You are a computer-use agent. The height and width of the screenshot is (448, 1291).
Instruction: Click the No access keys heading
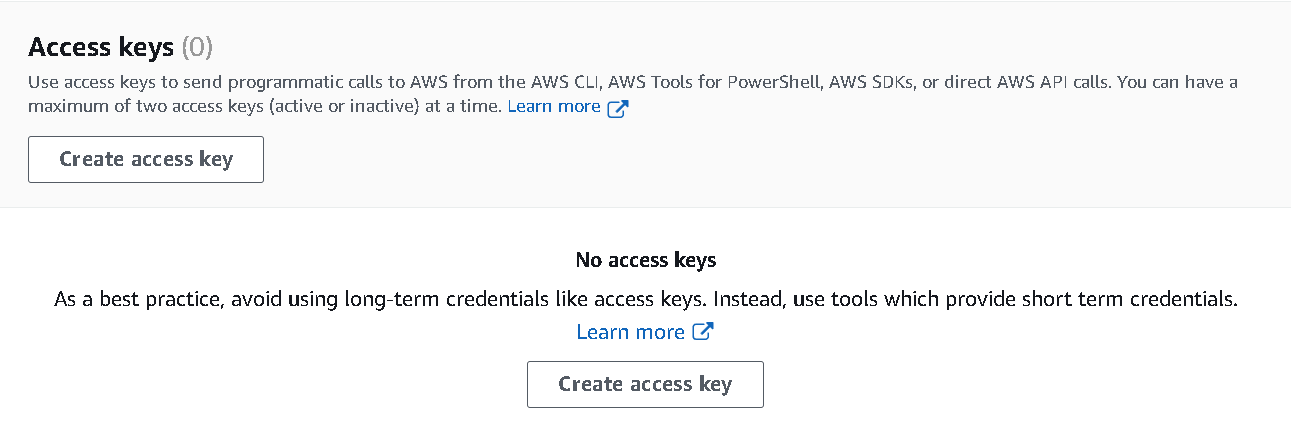coord(645,260)
